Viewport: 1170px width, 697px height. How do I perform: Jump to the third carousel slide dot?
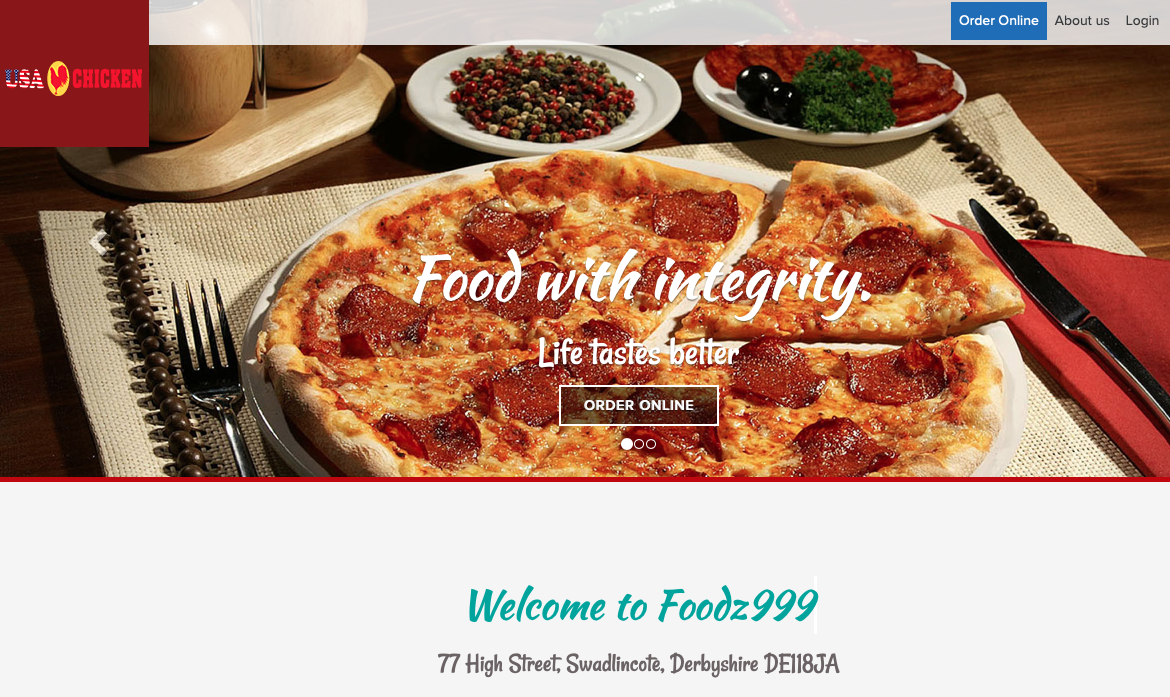pyautogui.click(x=651, y=444)
